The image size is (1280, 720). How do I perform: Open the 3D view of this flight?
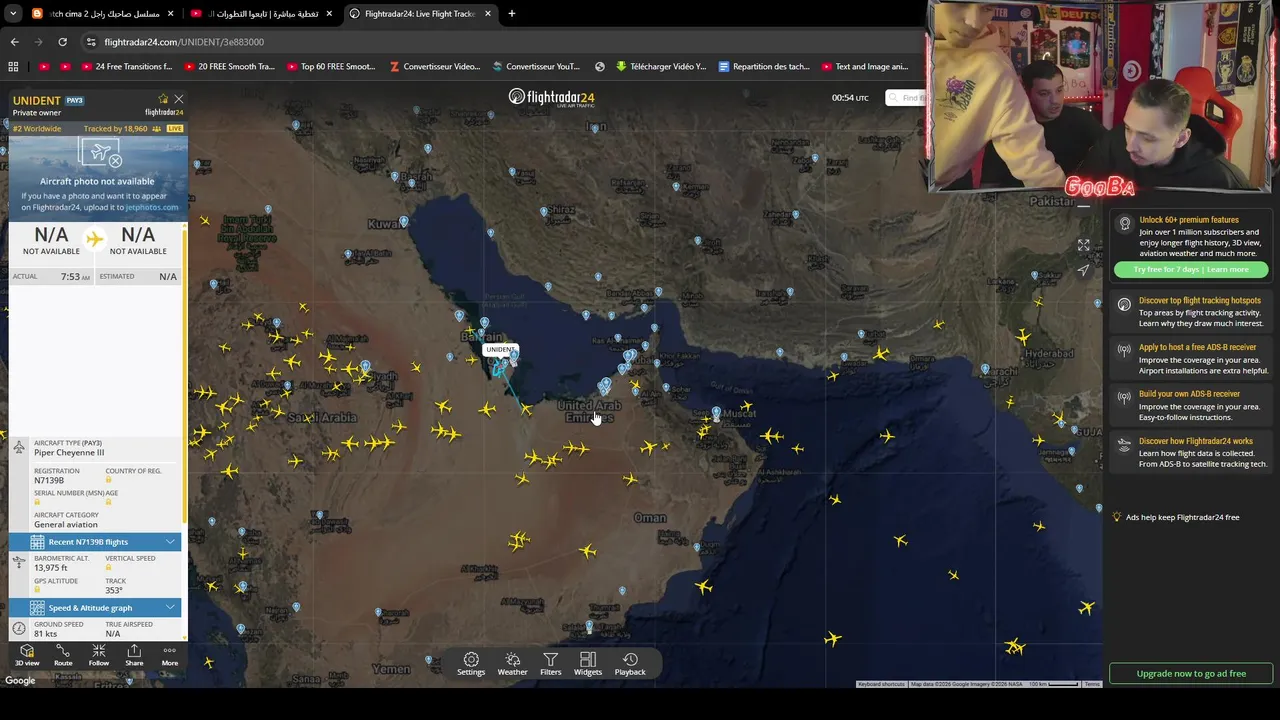click(x=27, y=656)
